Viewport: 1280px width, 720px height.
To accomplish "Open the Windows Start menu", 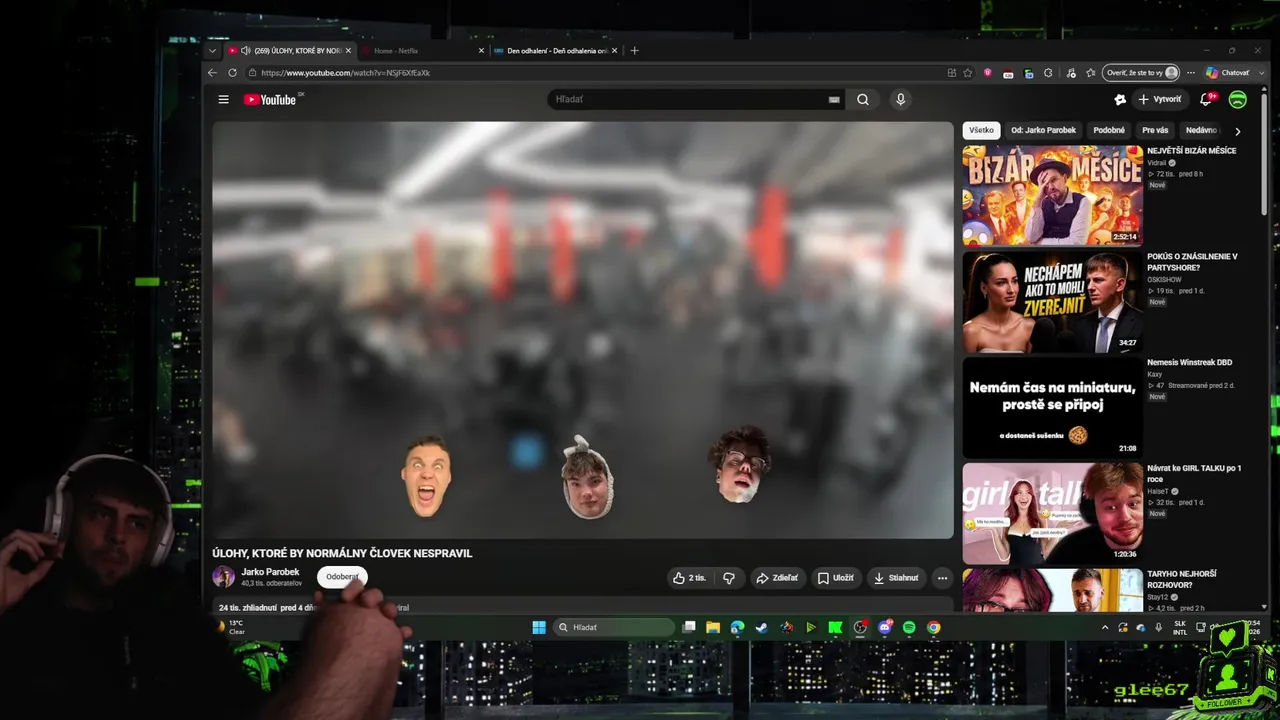I will pyautogui.click(x=539, y=628).
